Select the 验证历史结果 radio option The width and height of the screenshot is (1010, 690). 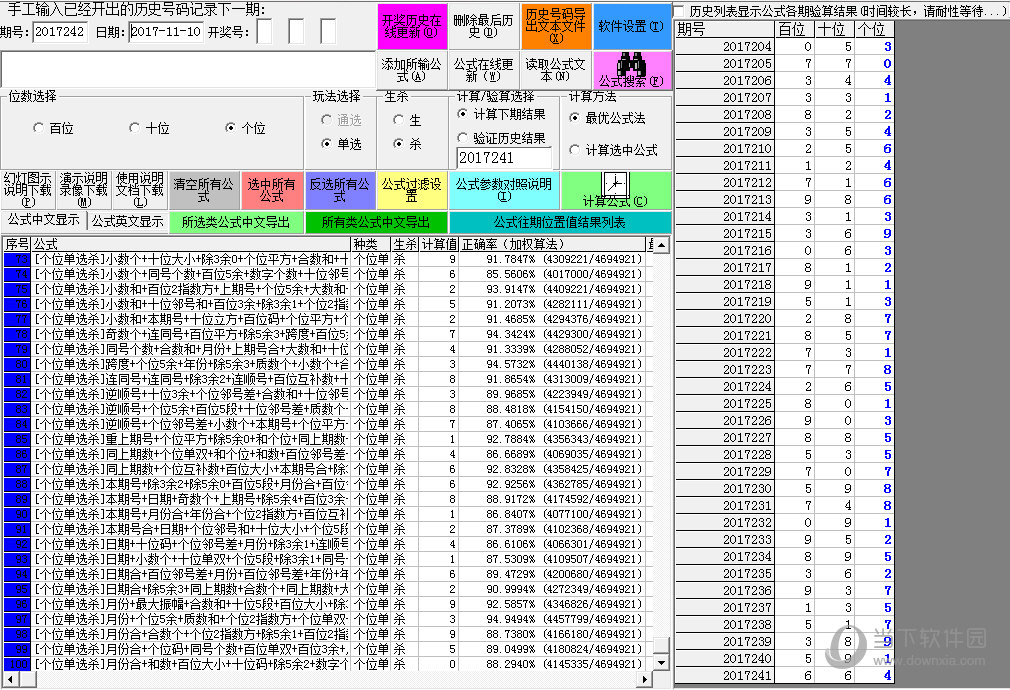[463, 138]
